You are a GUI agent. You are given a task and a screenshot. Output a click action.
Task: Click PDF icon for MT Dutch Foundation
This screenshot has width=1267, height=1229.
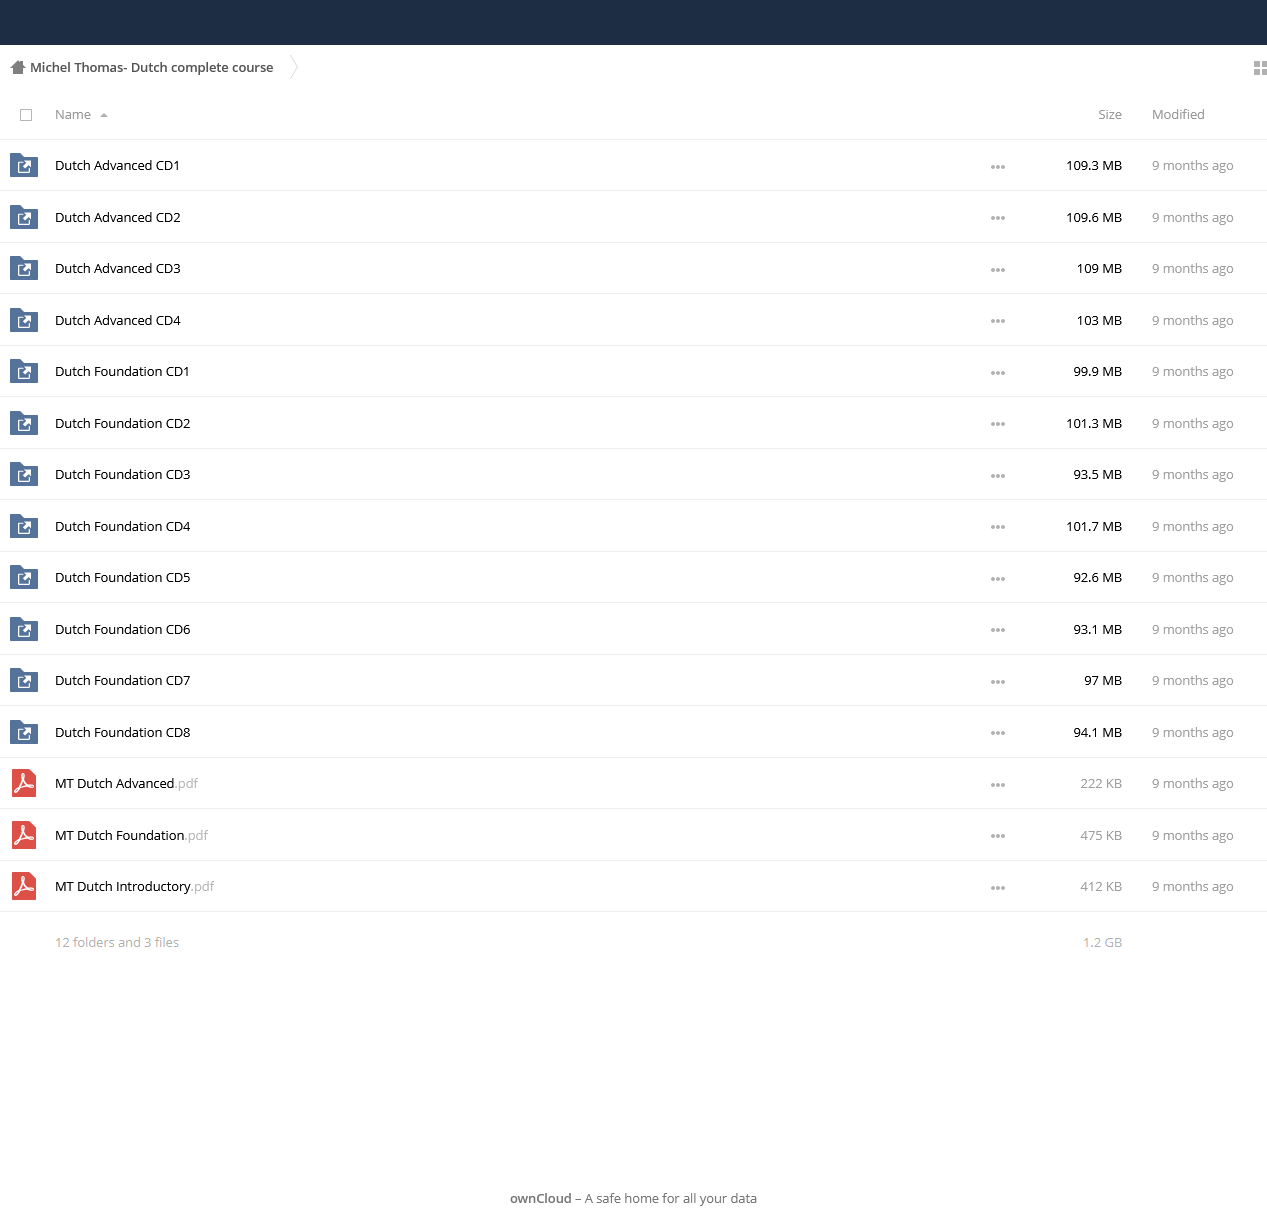click(x=24, y=835)
